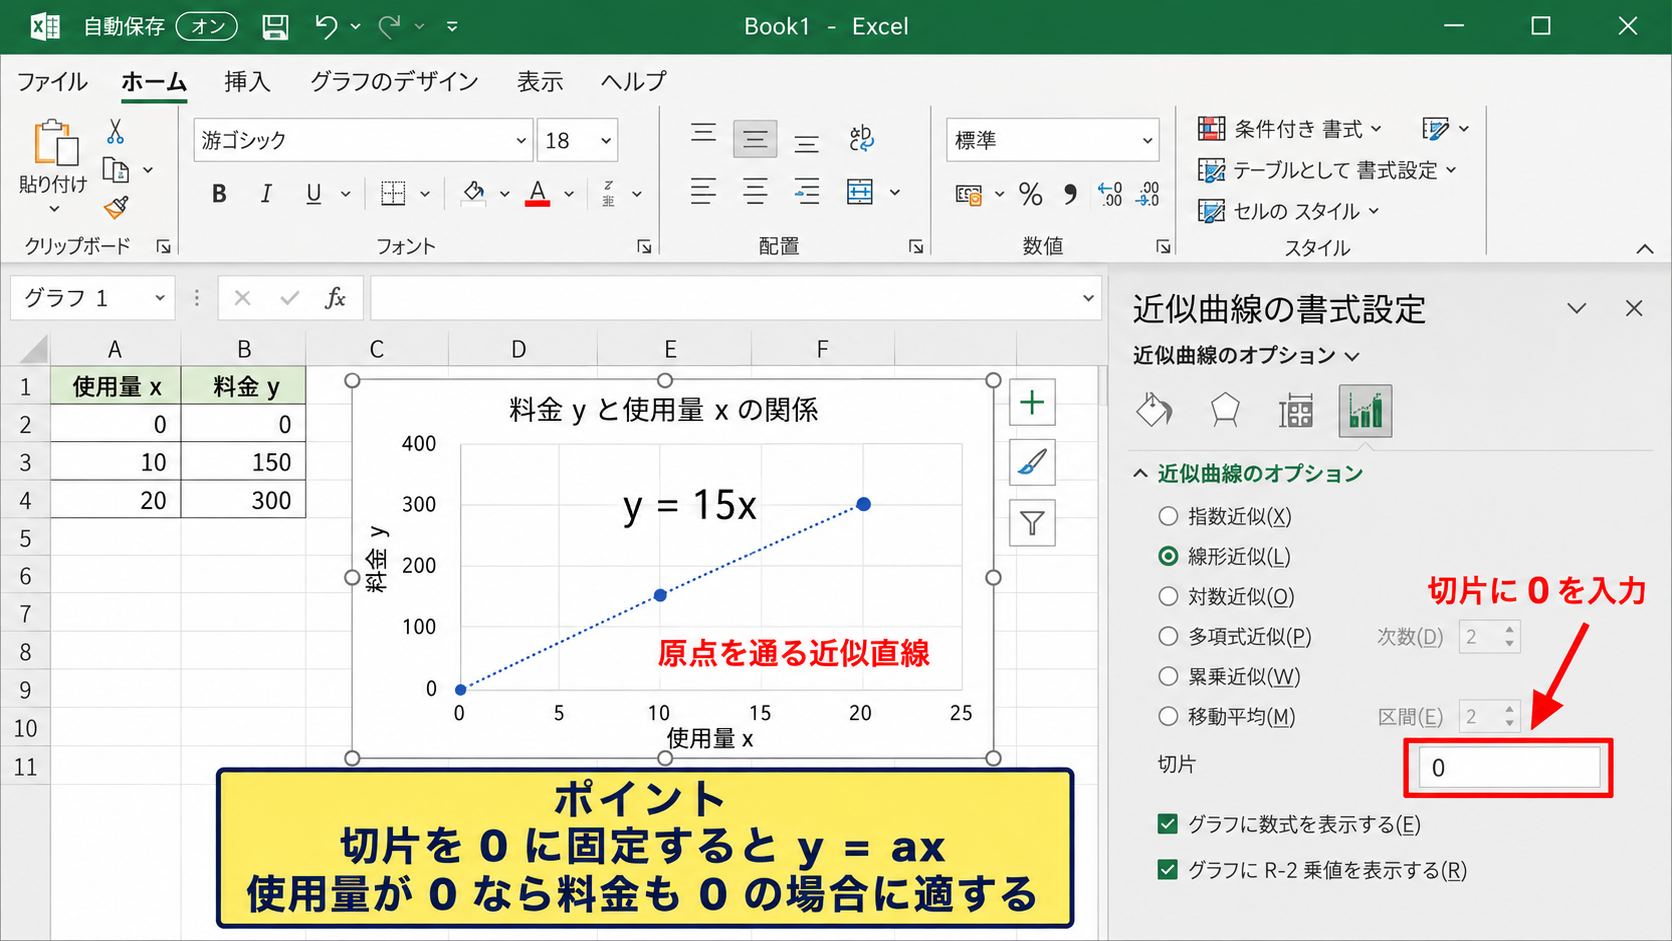Expand the formula bar
Screen dimensions: 1672x941
pos(1088,298)
